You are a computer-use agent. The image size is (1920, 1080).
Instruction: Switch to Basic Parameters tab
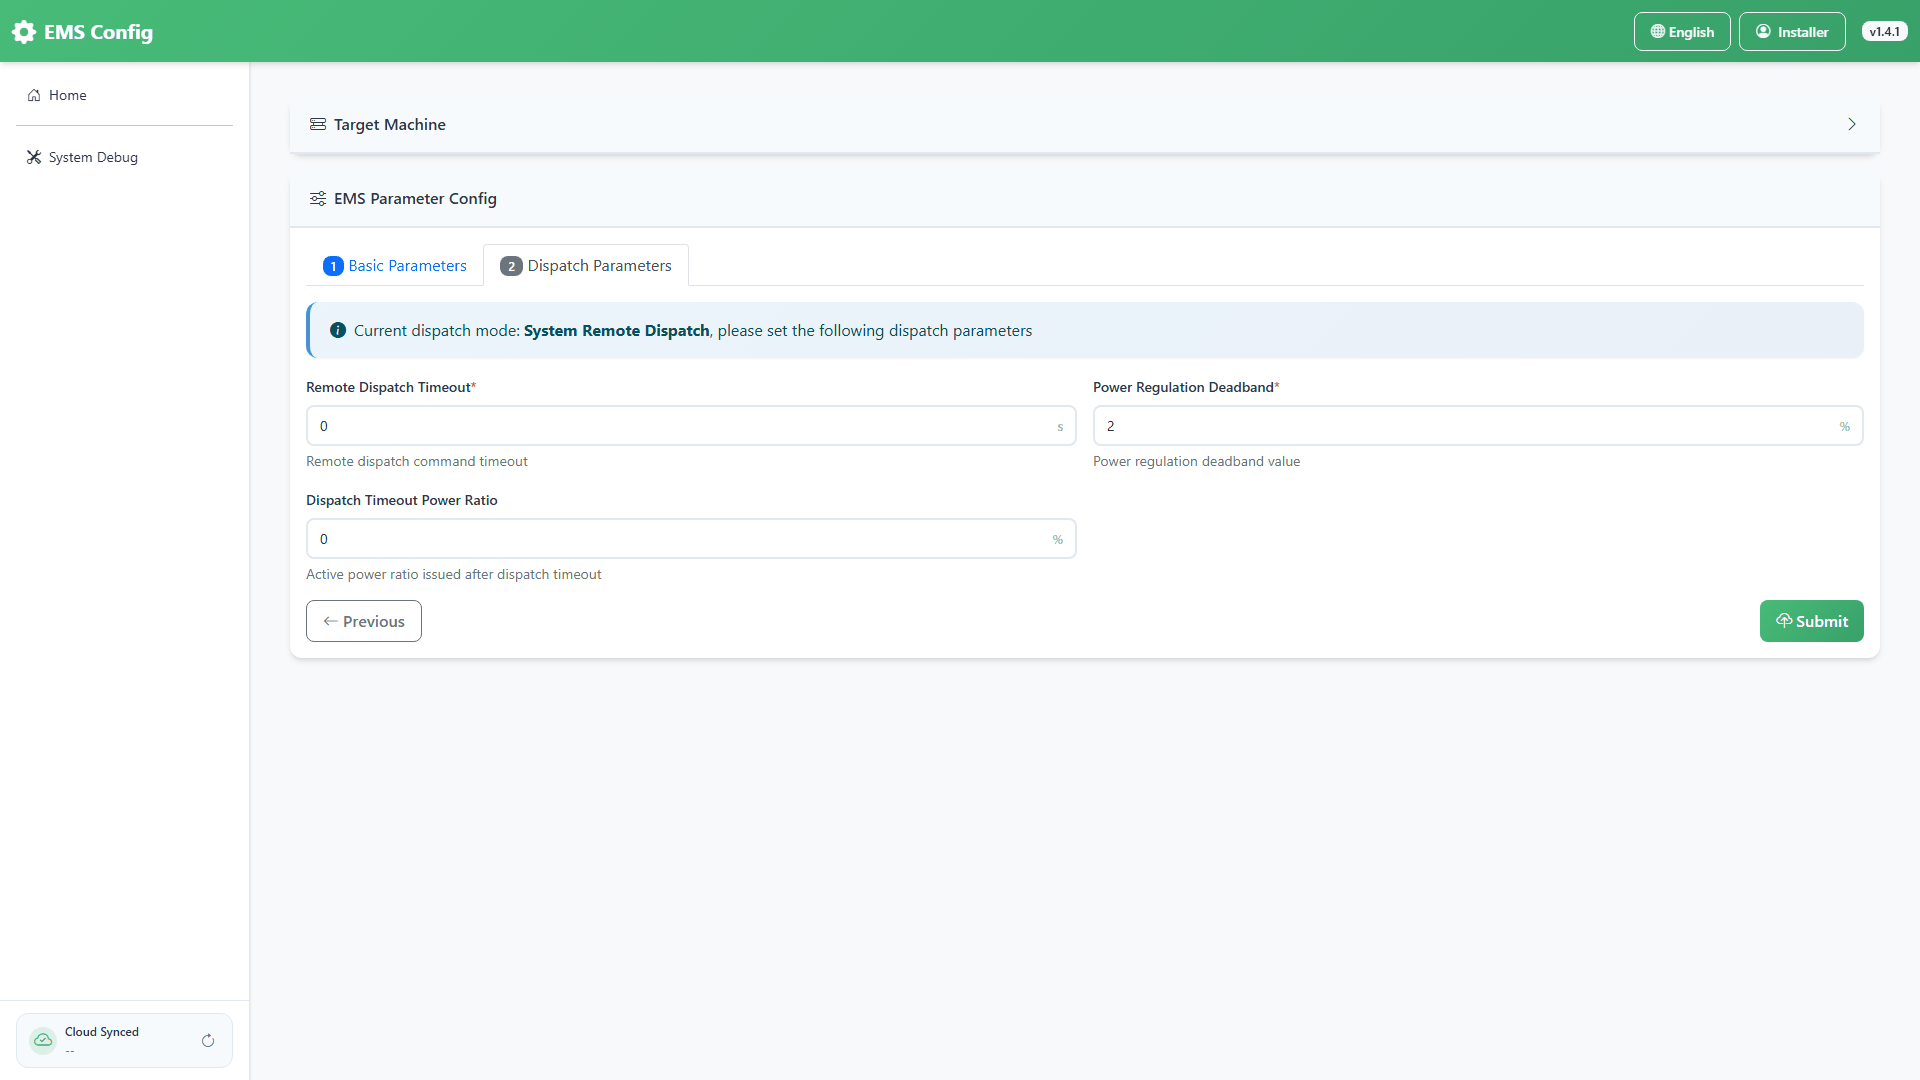point(395,265)
